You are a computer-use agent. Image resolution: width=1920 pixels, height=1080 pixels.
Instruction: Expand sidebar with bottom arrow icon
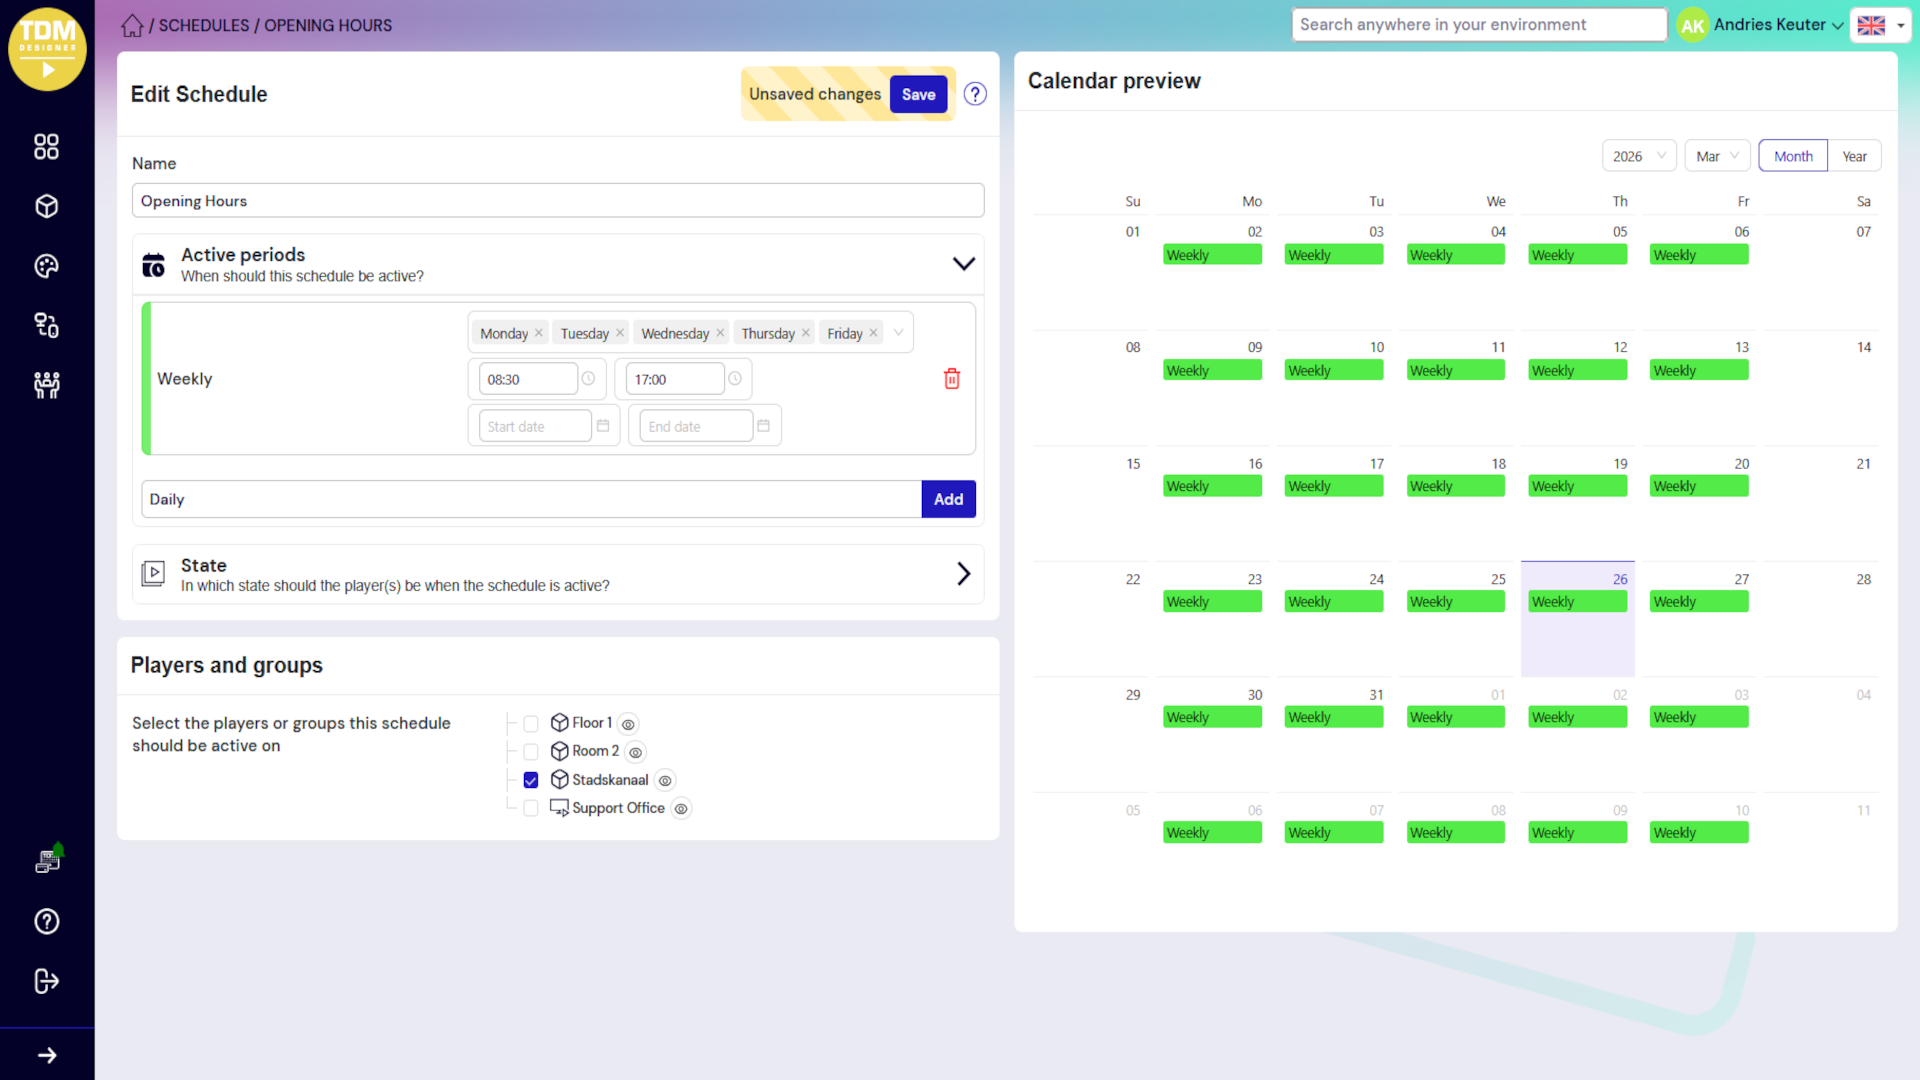point(46,1055)
